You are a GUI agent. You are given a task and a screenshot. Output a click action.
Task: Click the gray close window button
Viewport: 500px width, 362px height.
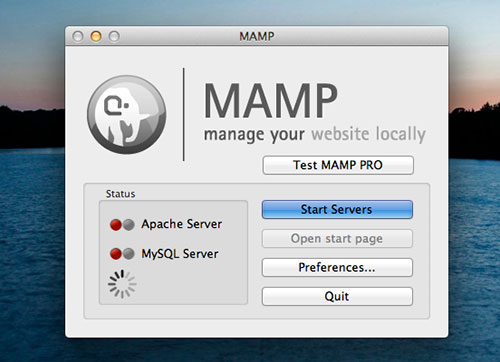point(78,36)
